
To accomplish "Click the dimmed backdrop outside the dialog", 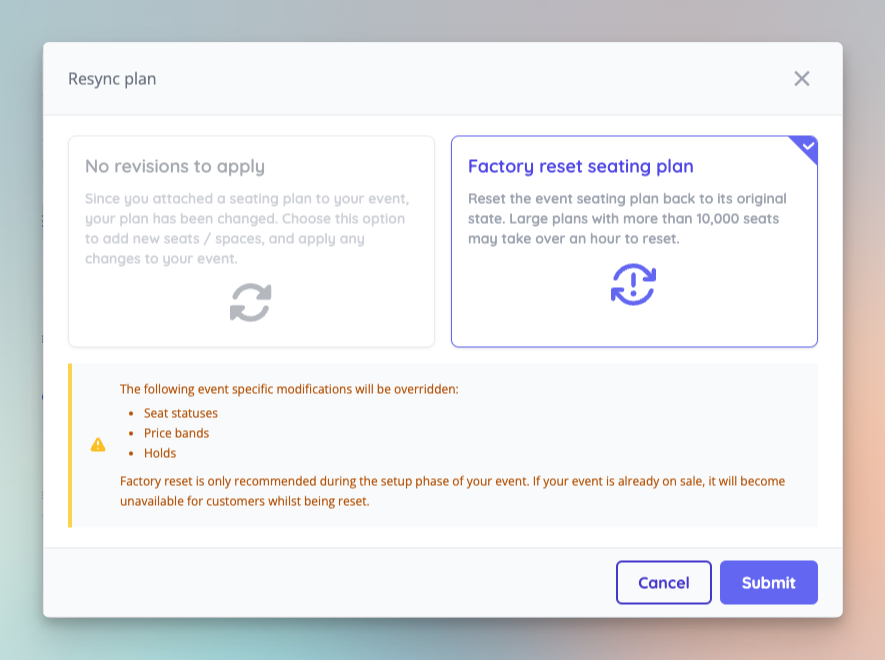I will pos(21,330).
